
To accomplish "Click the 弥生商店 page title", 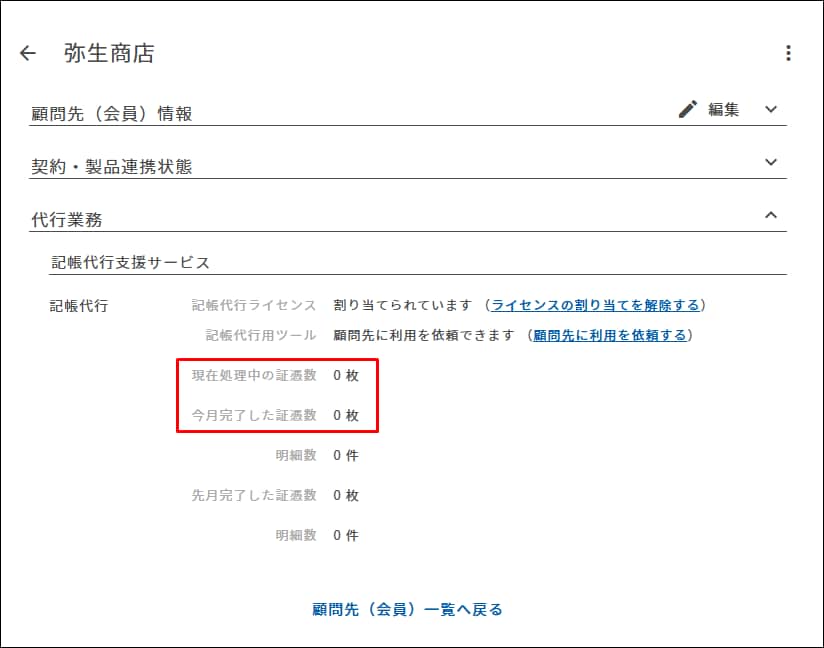I will [109, 54].
